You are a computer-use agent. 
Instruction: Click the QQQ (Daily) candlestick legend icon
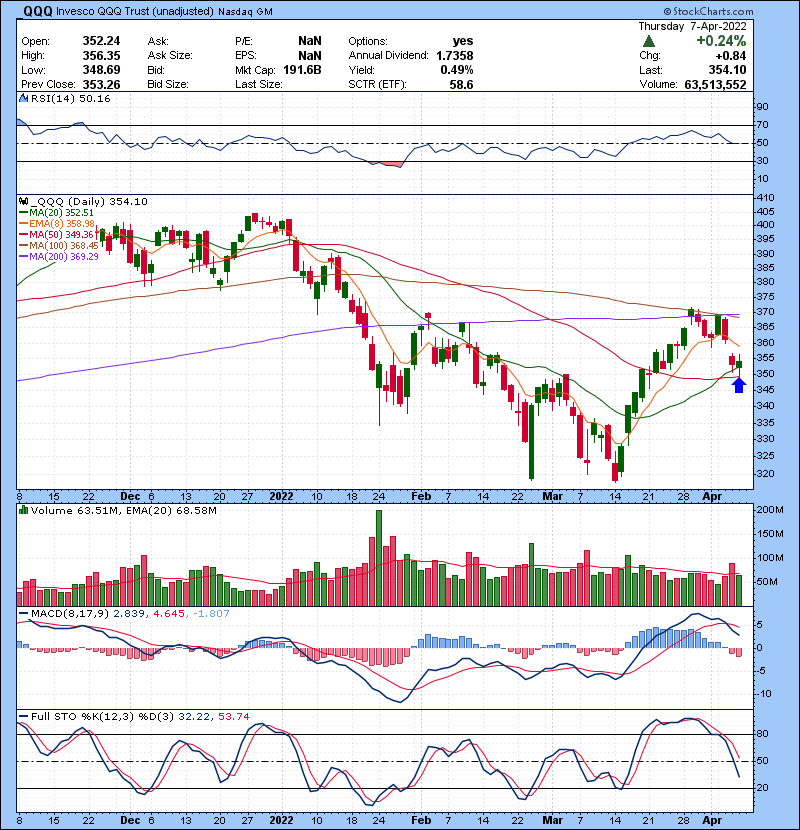pyautogui.click(x=23, y=201)
